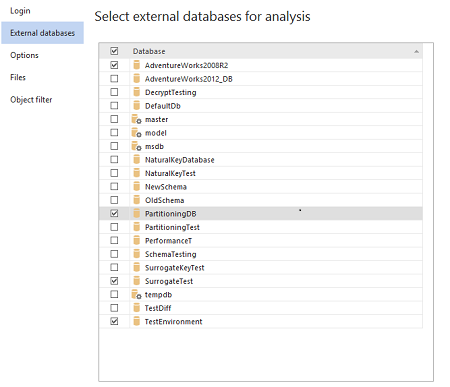Check the PartitioningTest checkbox

click(114, 227)
